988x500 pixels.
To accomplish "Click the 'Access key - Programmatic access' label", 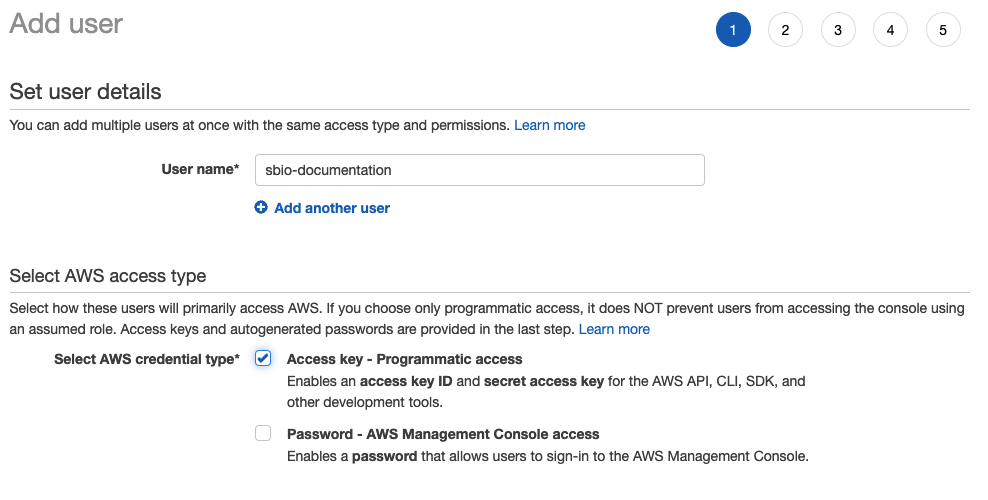I will tap(404, 359).
